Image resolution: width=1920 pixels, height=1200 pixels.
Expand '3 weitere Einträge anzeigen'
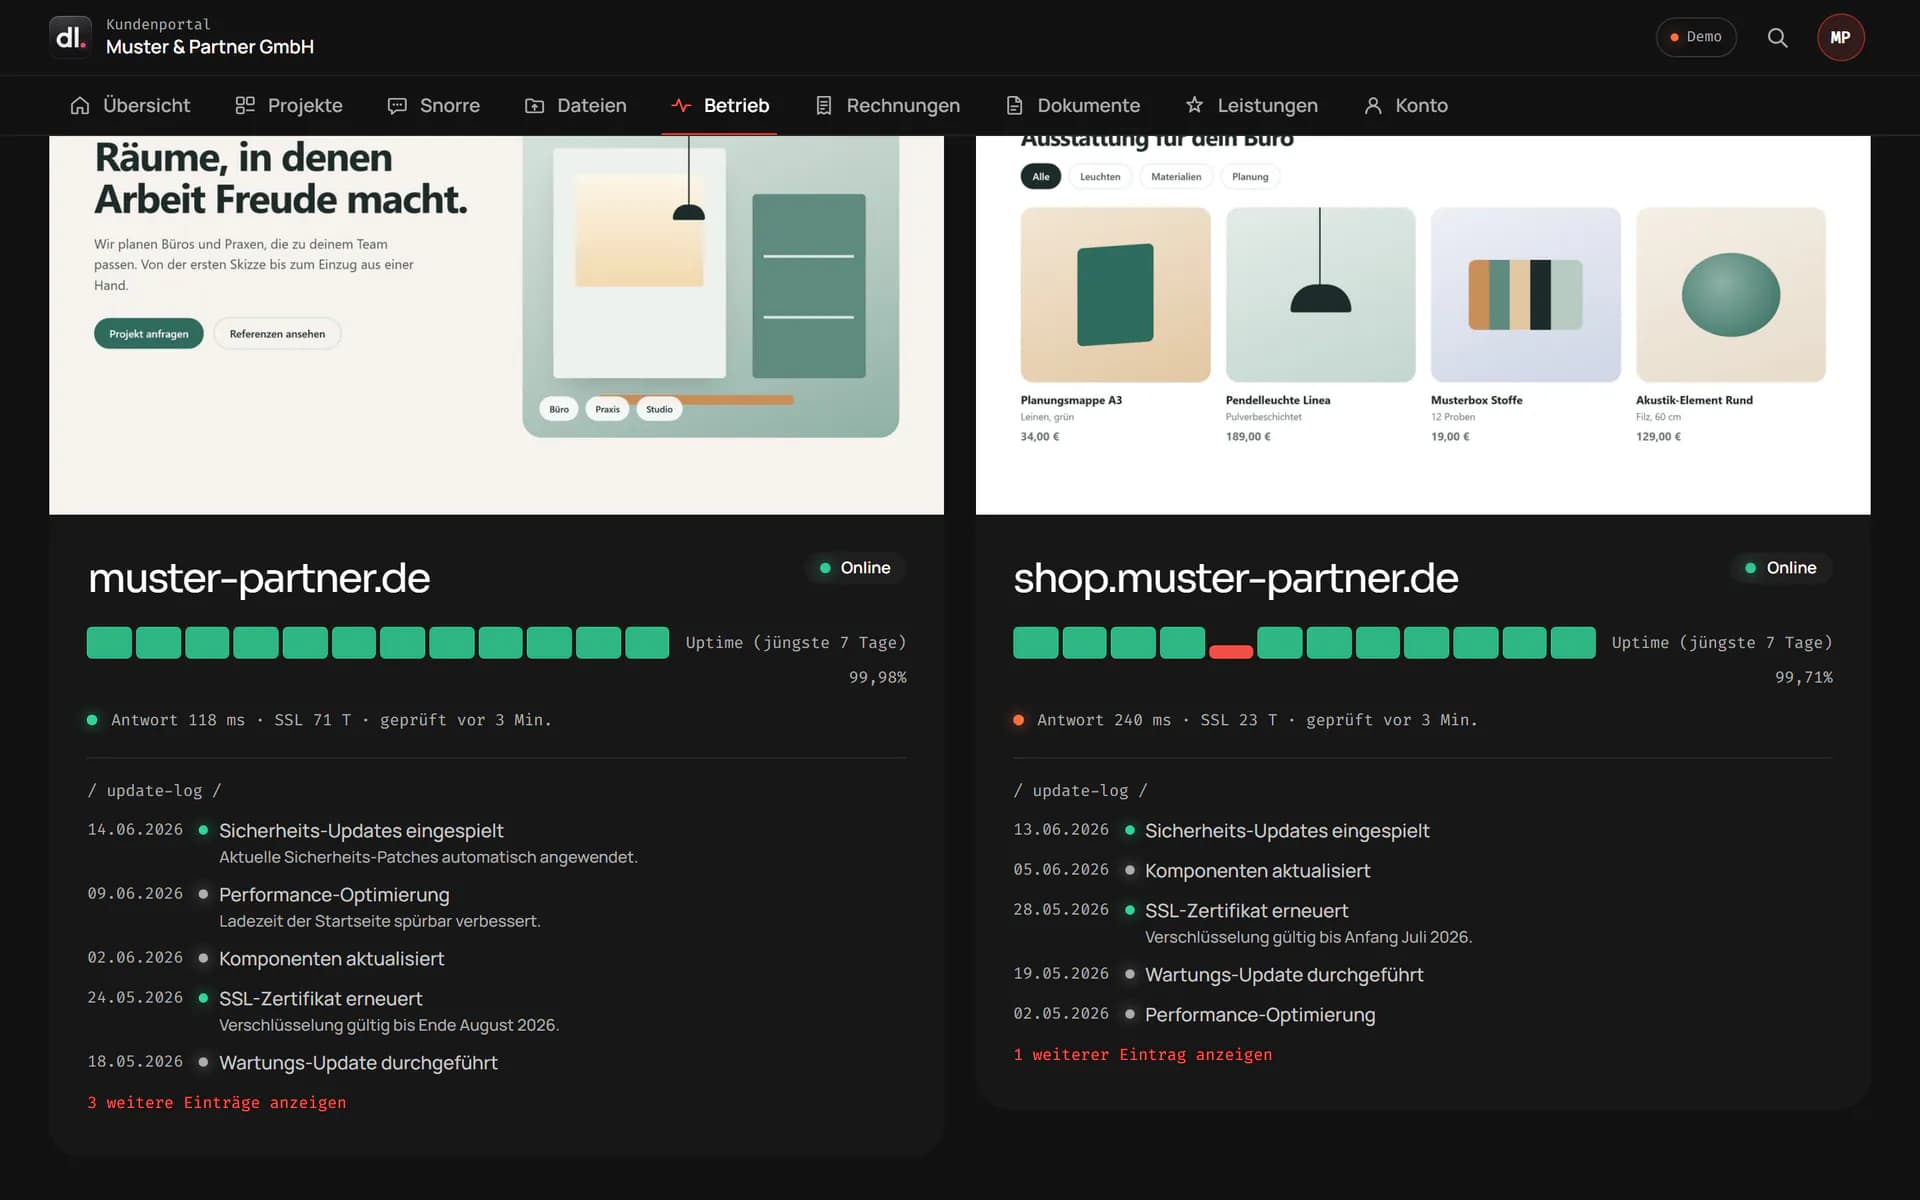tap(217, 1102)
